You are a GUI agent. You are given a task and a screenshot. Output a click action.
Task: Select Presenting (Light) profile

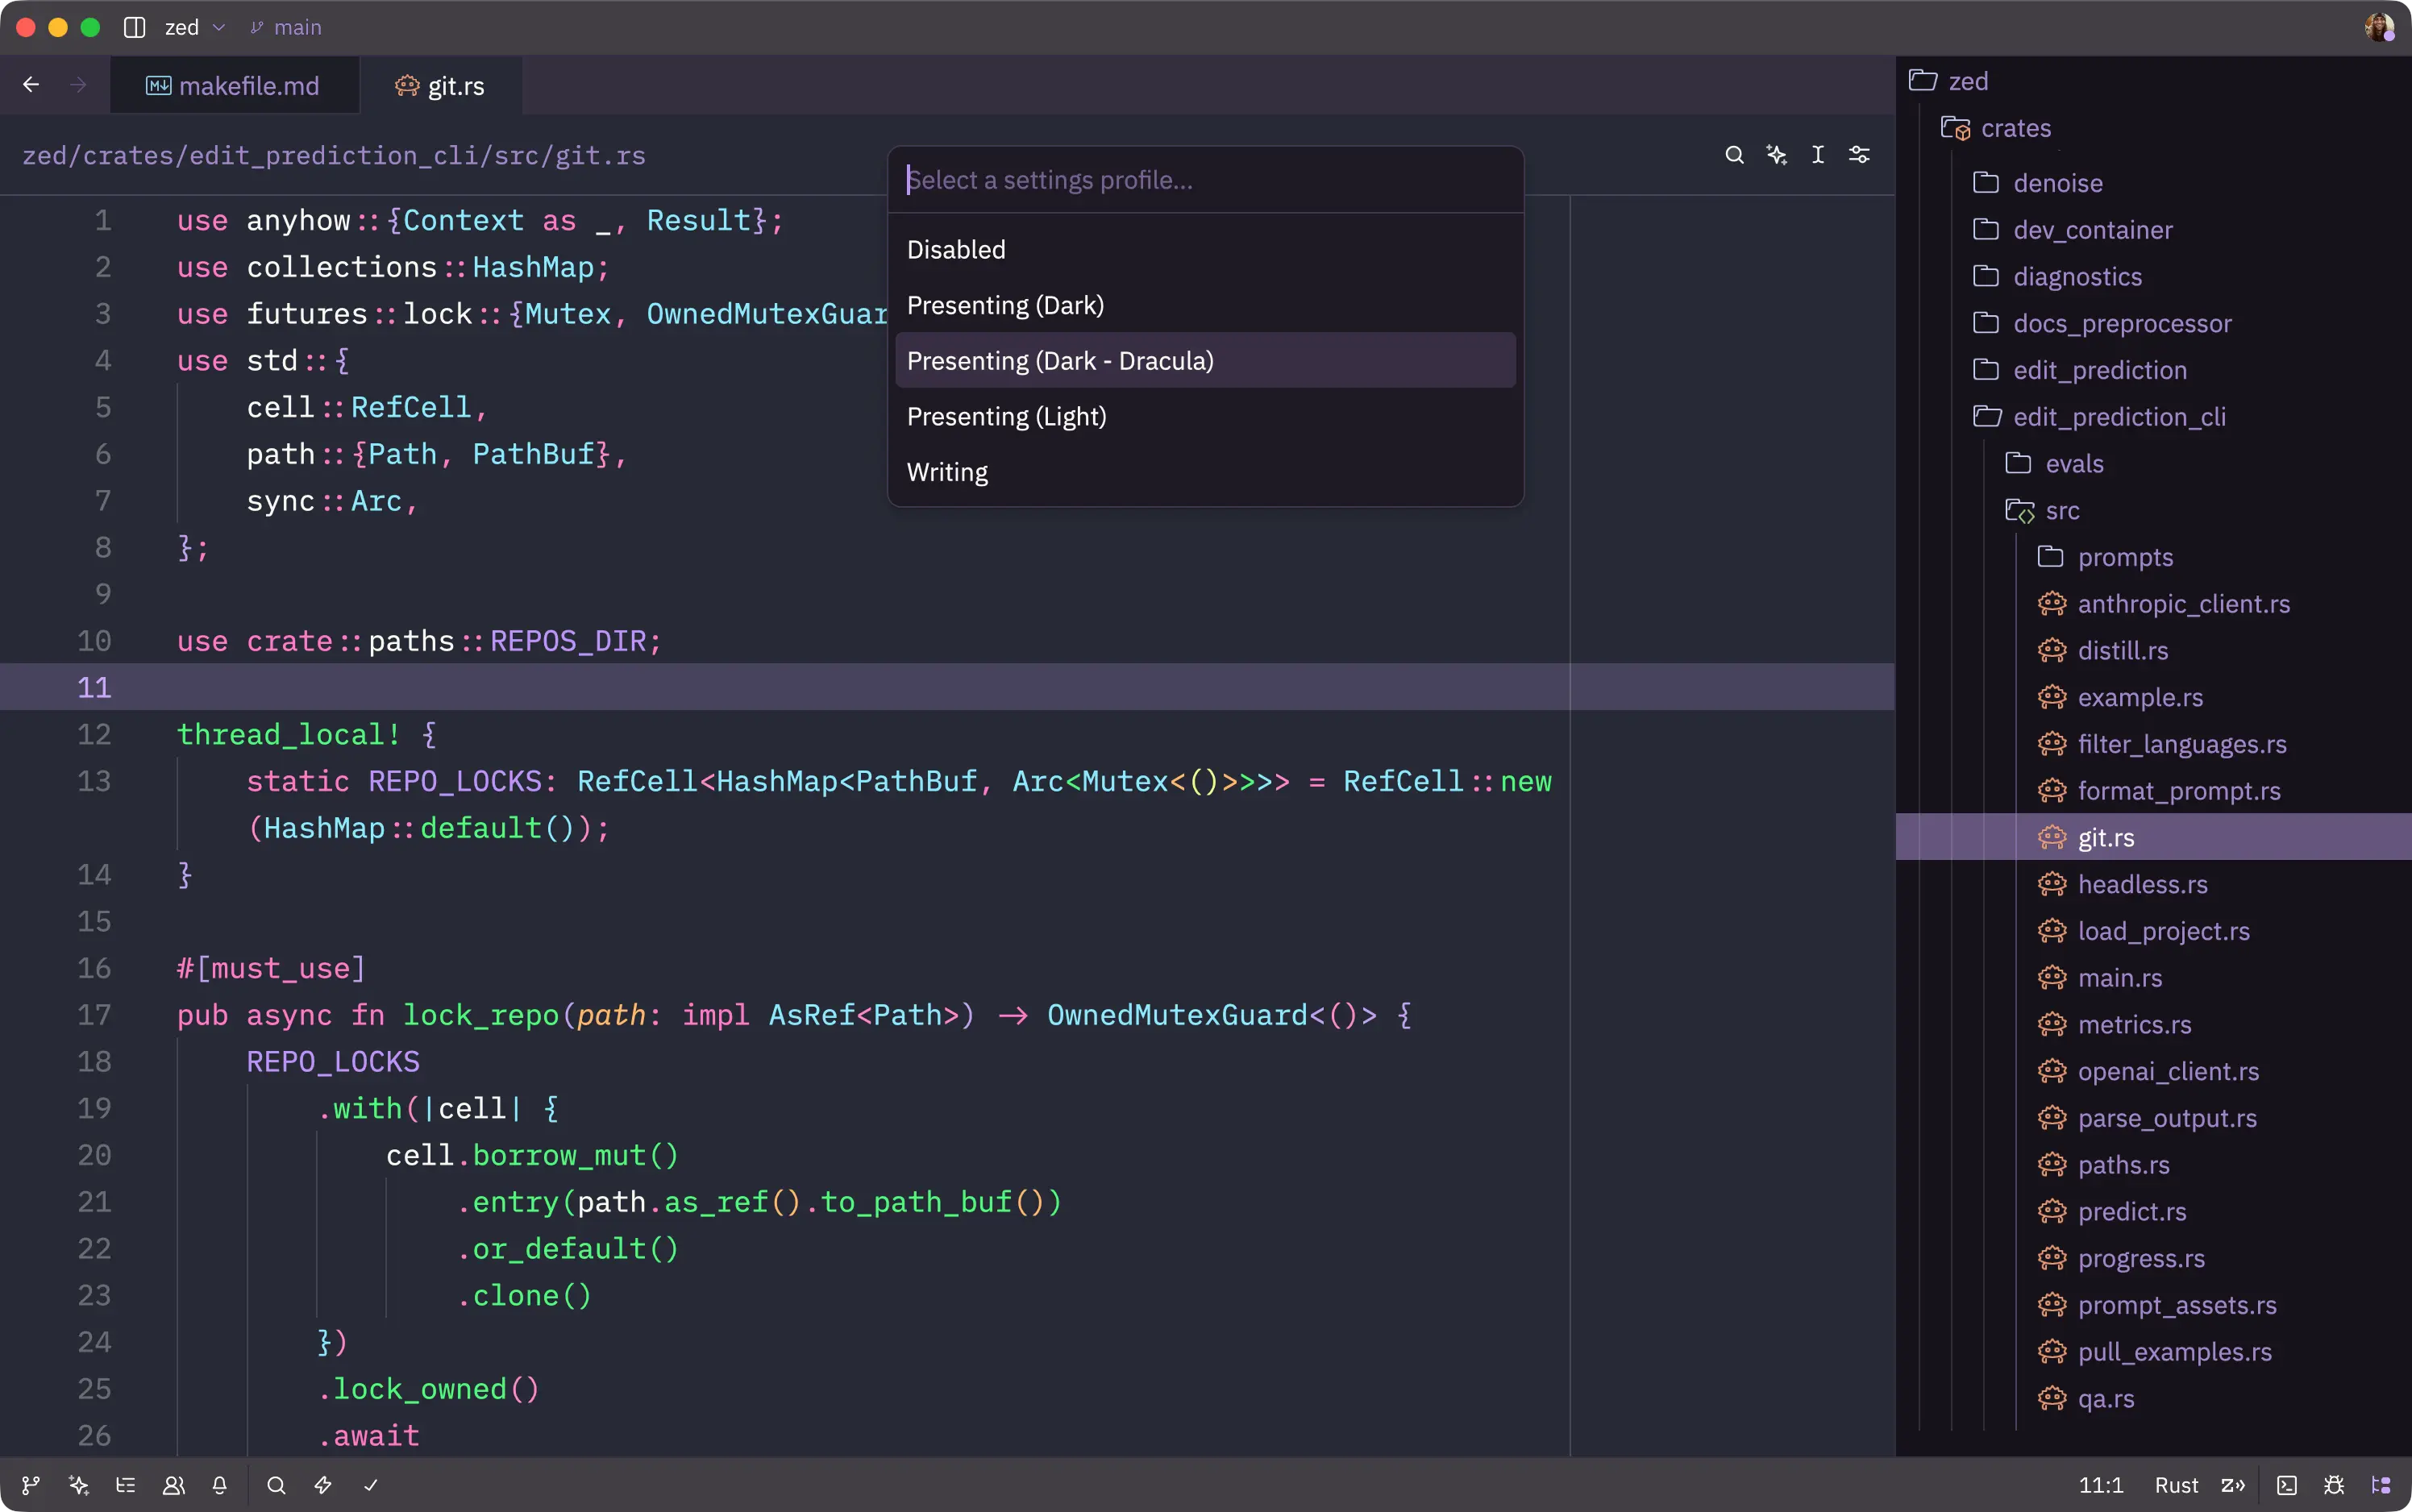click(1006, 416)
